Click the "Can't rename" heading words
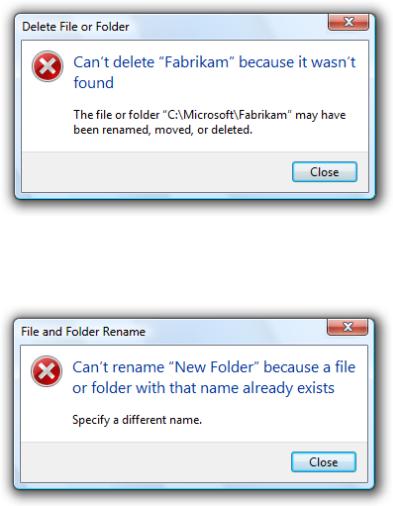 (x=118, y=367)
